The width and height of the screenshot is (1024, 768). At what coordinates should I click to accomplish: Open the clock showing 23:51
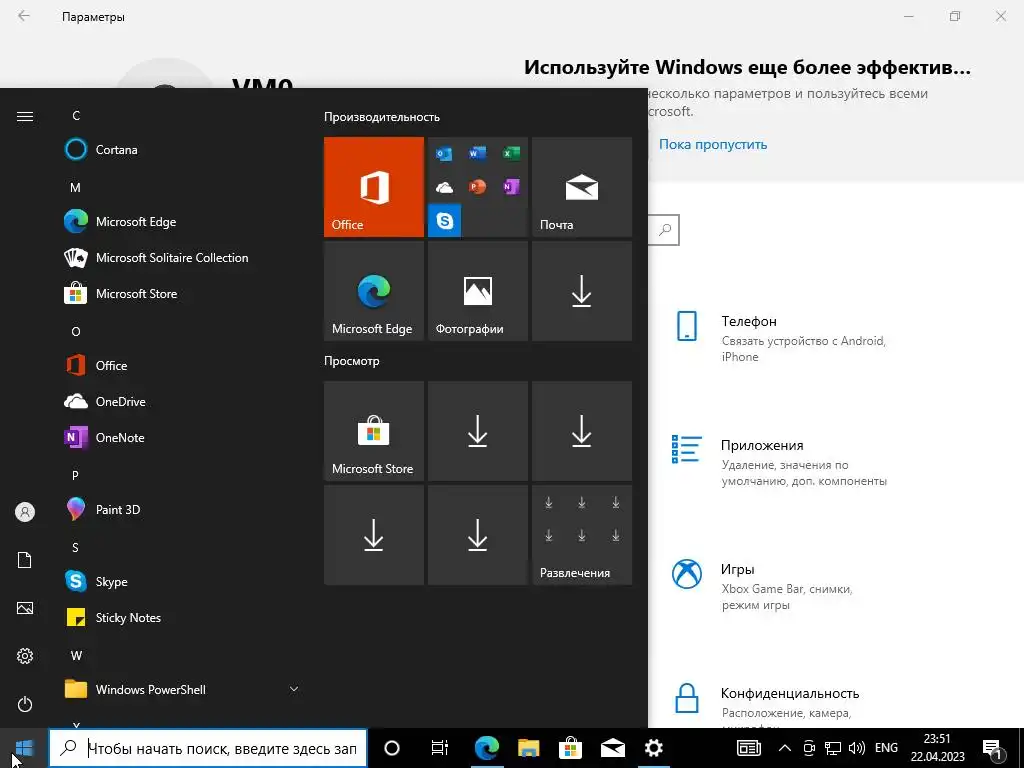[937, 748]
